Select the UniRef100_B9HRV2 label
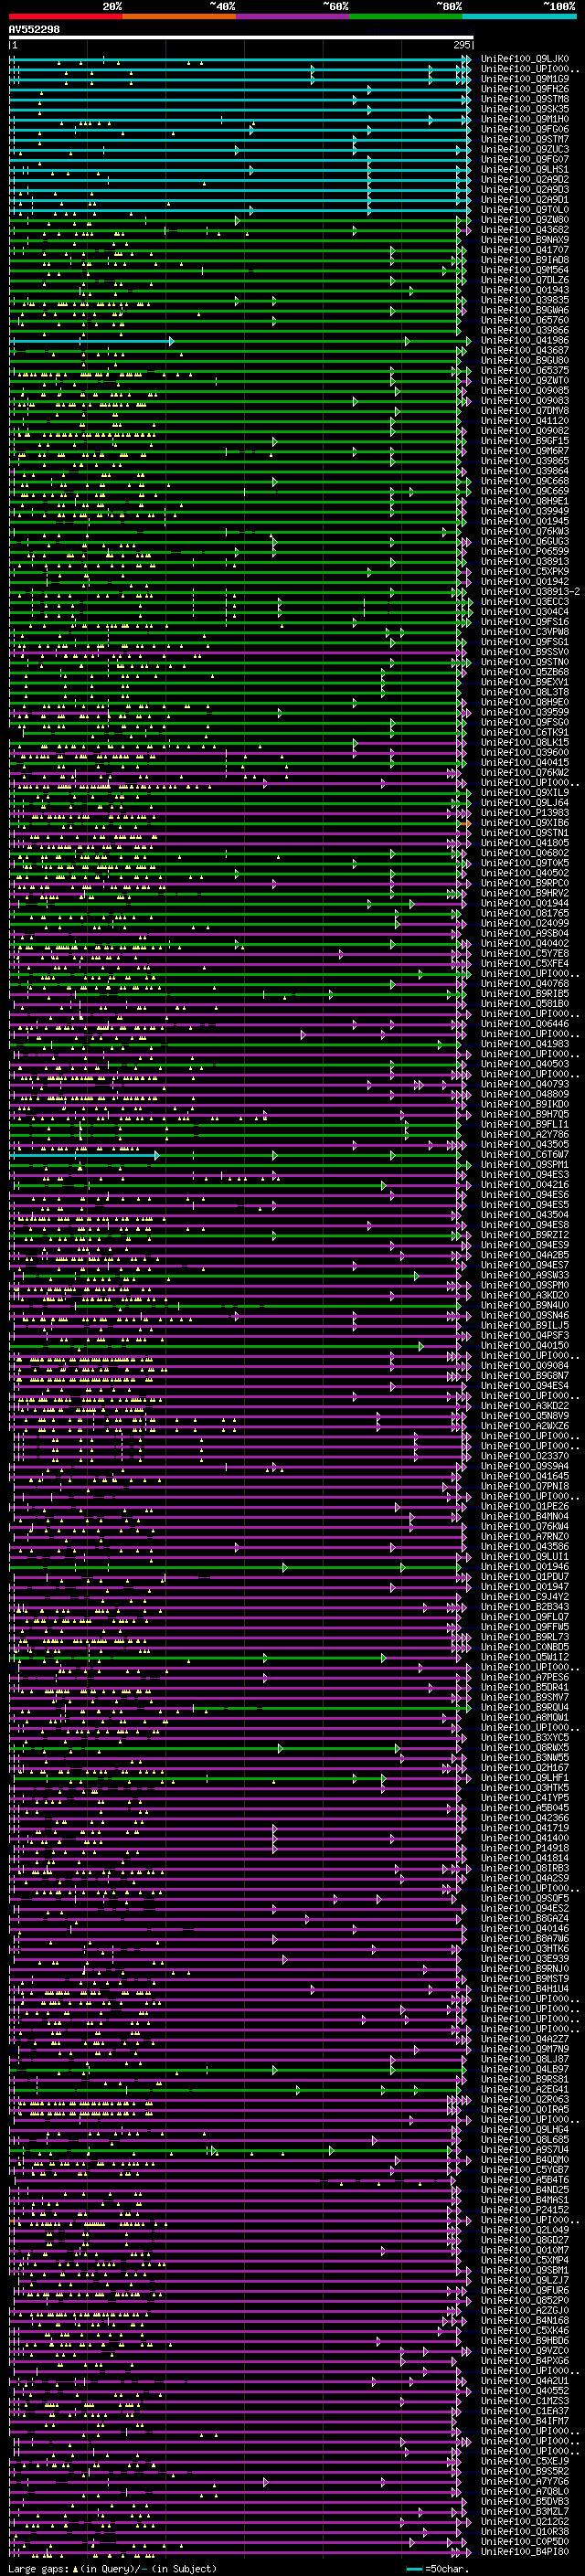This screenshot has width=585, height=2576. coord(525,893)
